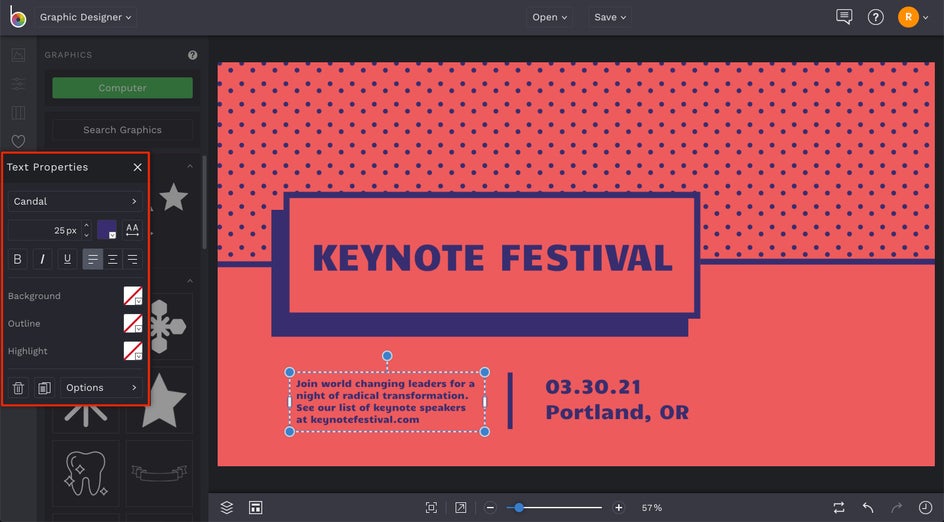The width and height of the screenshot is (944, 522).
Task: Select the small star graphic thumbnail
Action: (x=173, y=197)
